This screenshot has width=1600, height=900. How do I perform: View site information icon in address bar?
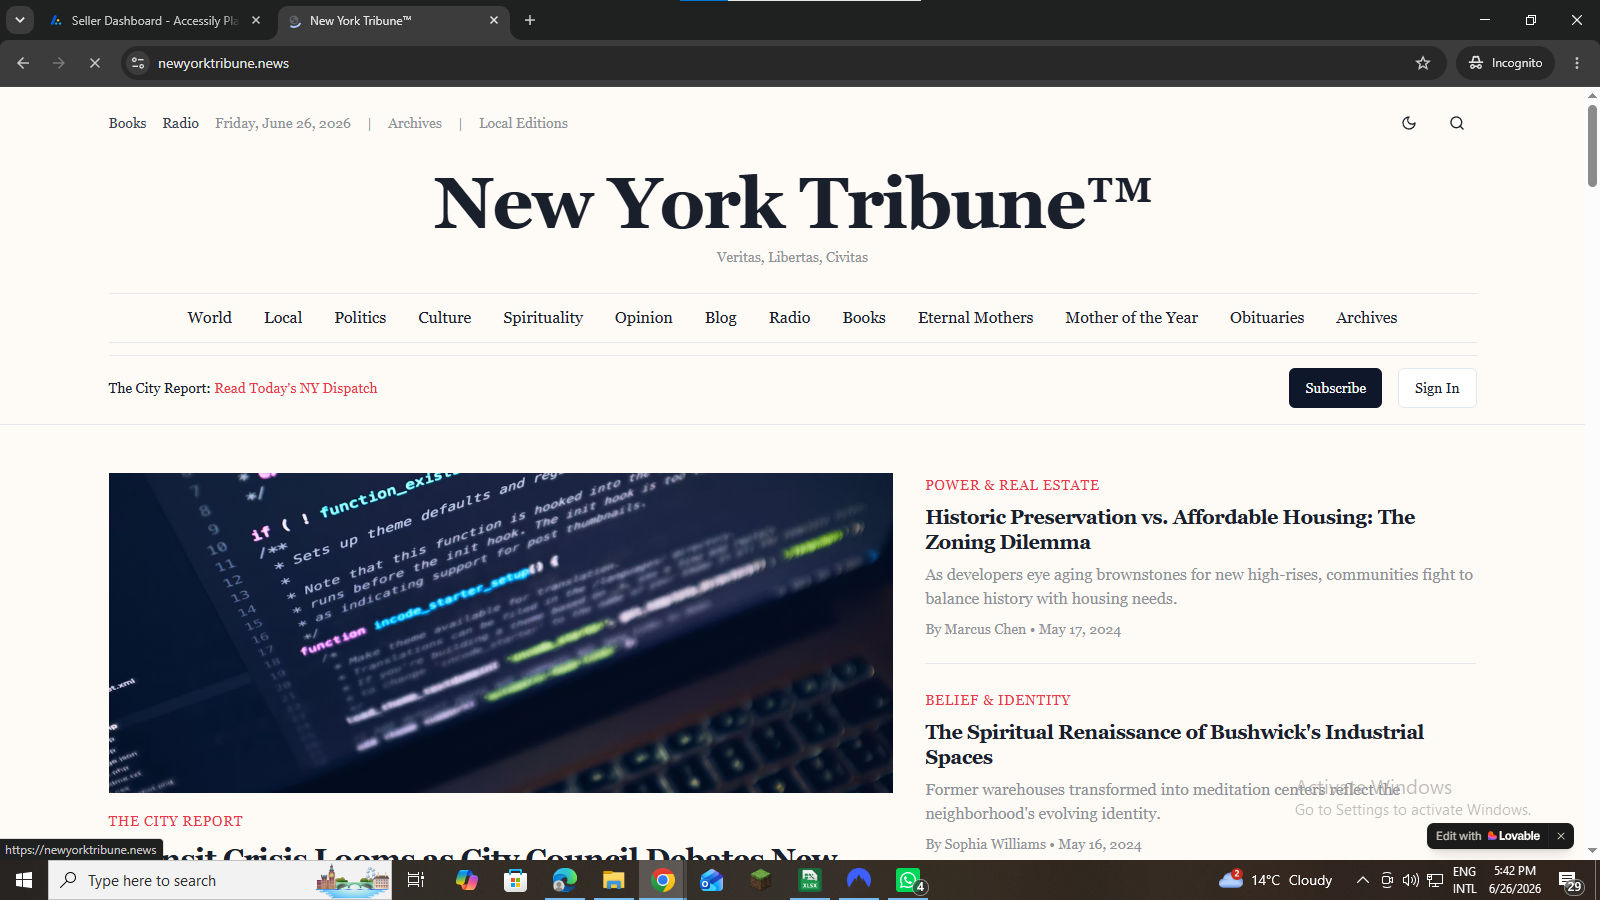138,63
